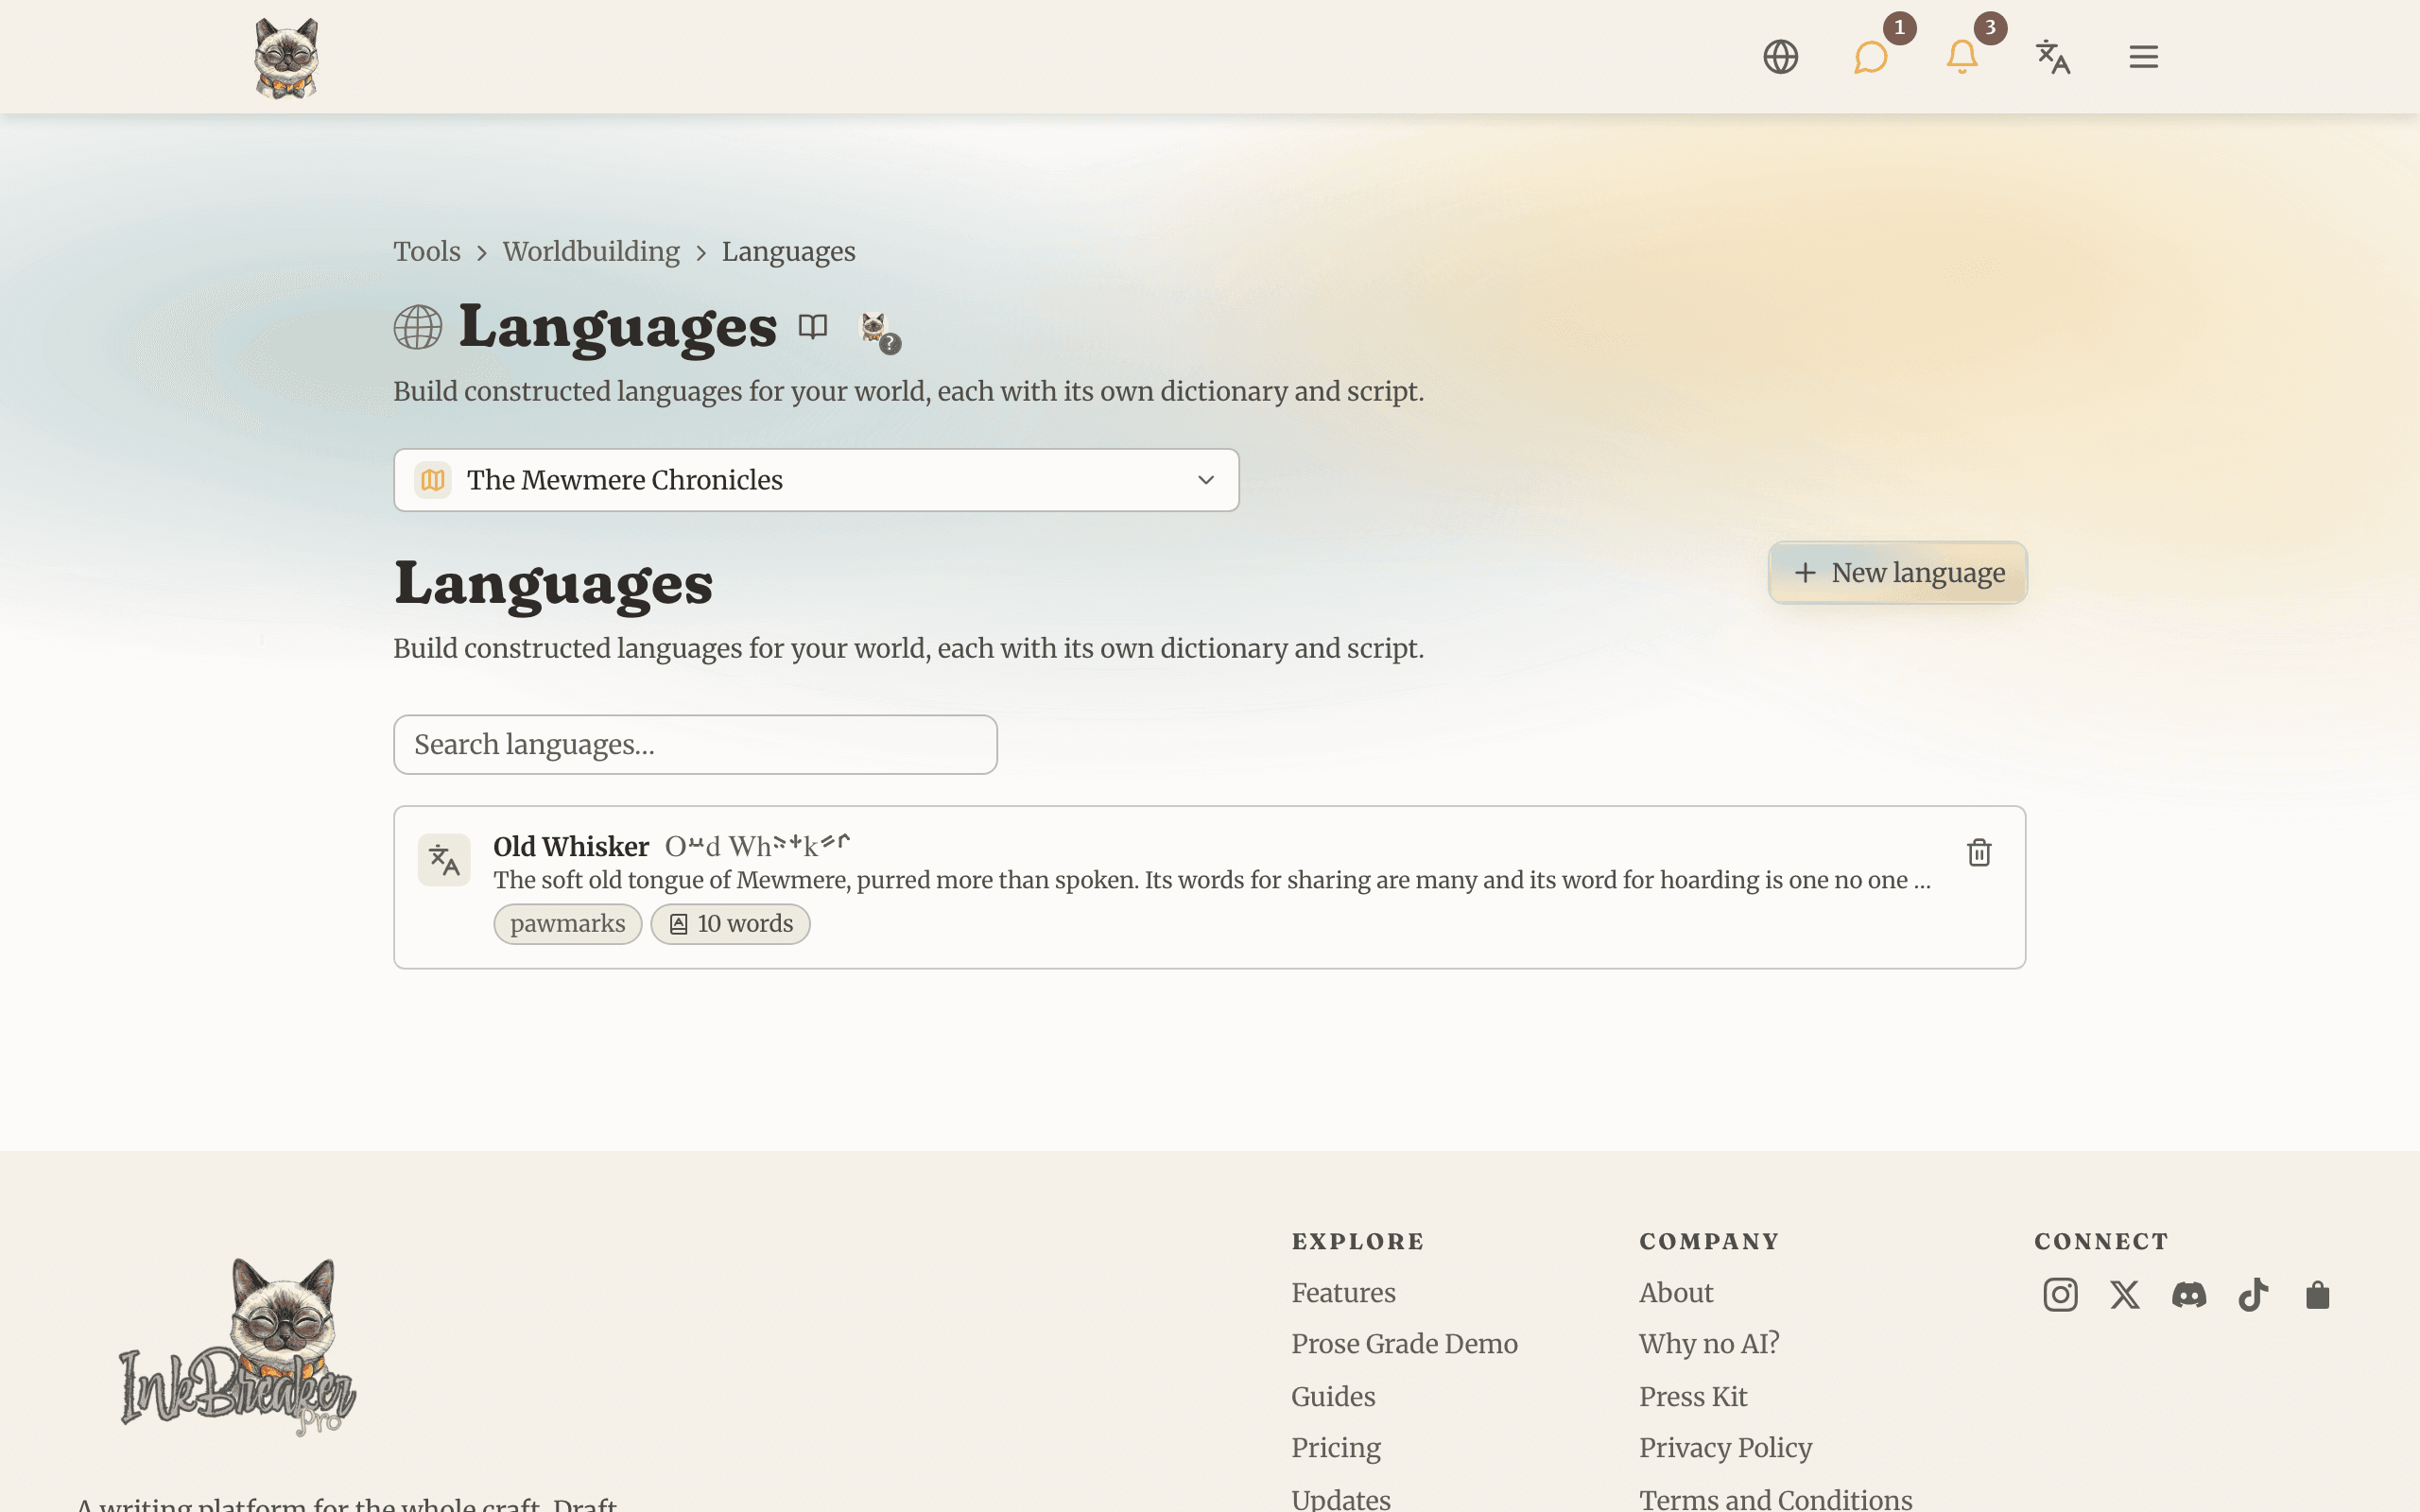The width and height of the screenshot is (2420, 1512).
Task: Open Discord link in footer
Action: click(x=2189, y=1295)
